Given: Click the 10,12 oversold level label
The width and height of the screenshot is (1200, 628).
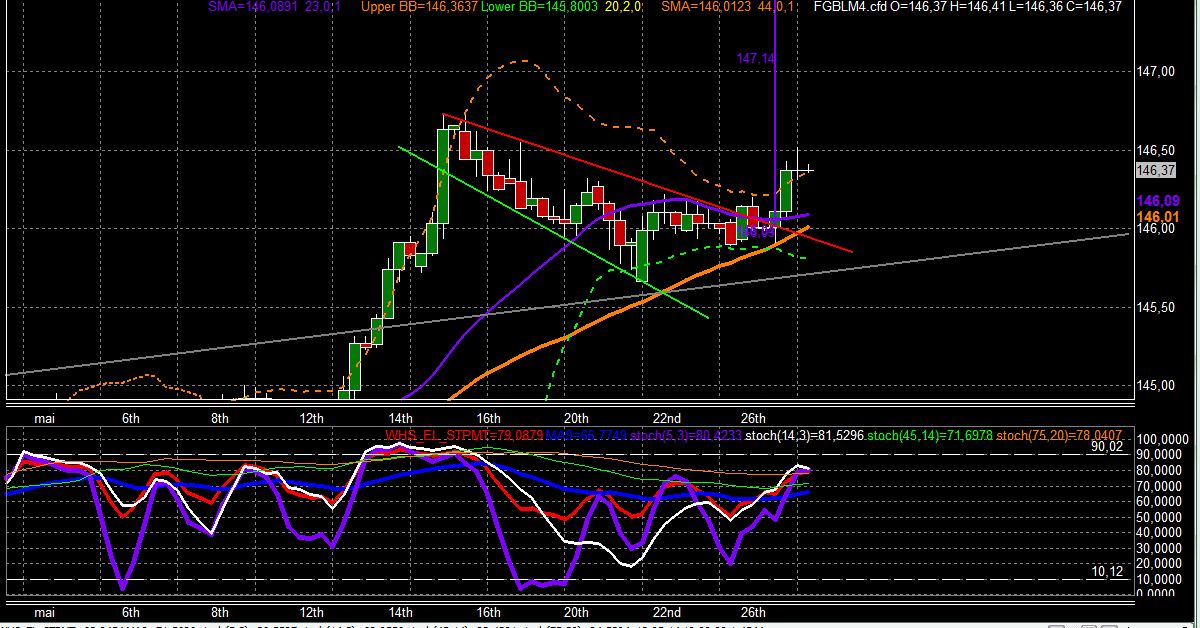Looking at the screenshot, I should (1107, 571).
